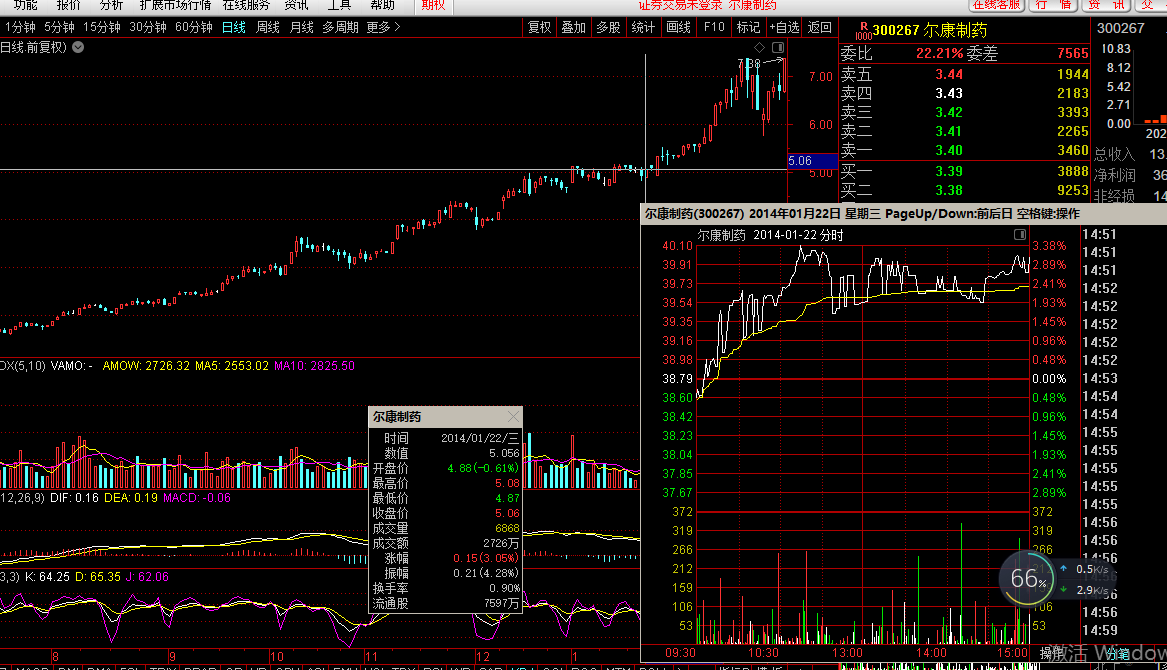
Task: Select the 周线 weekly period tab
Action: (x=268, y=28)
